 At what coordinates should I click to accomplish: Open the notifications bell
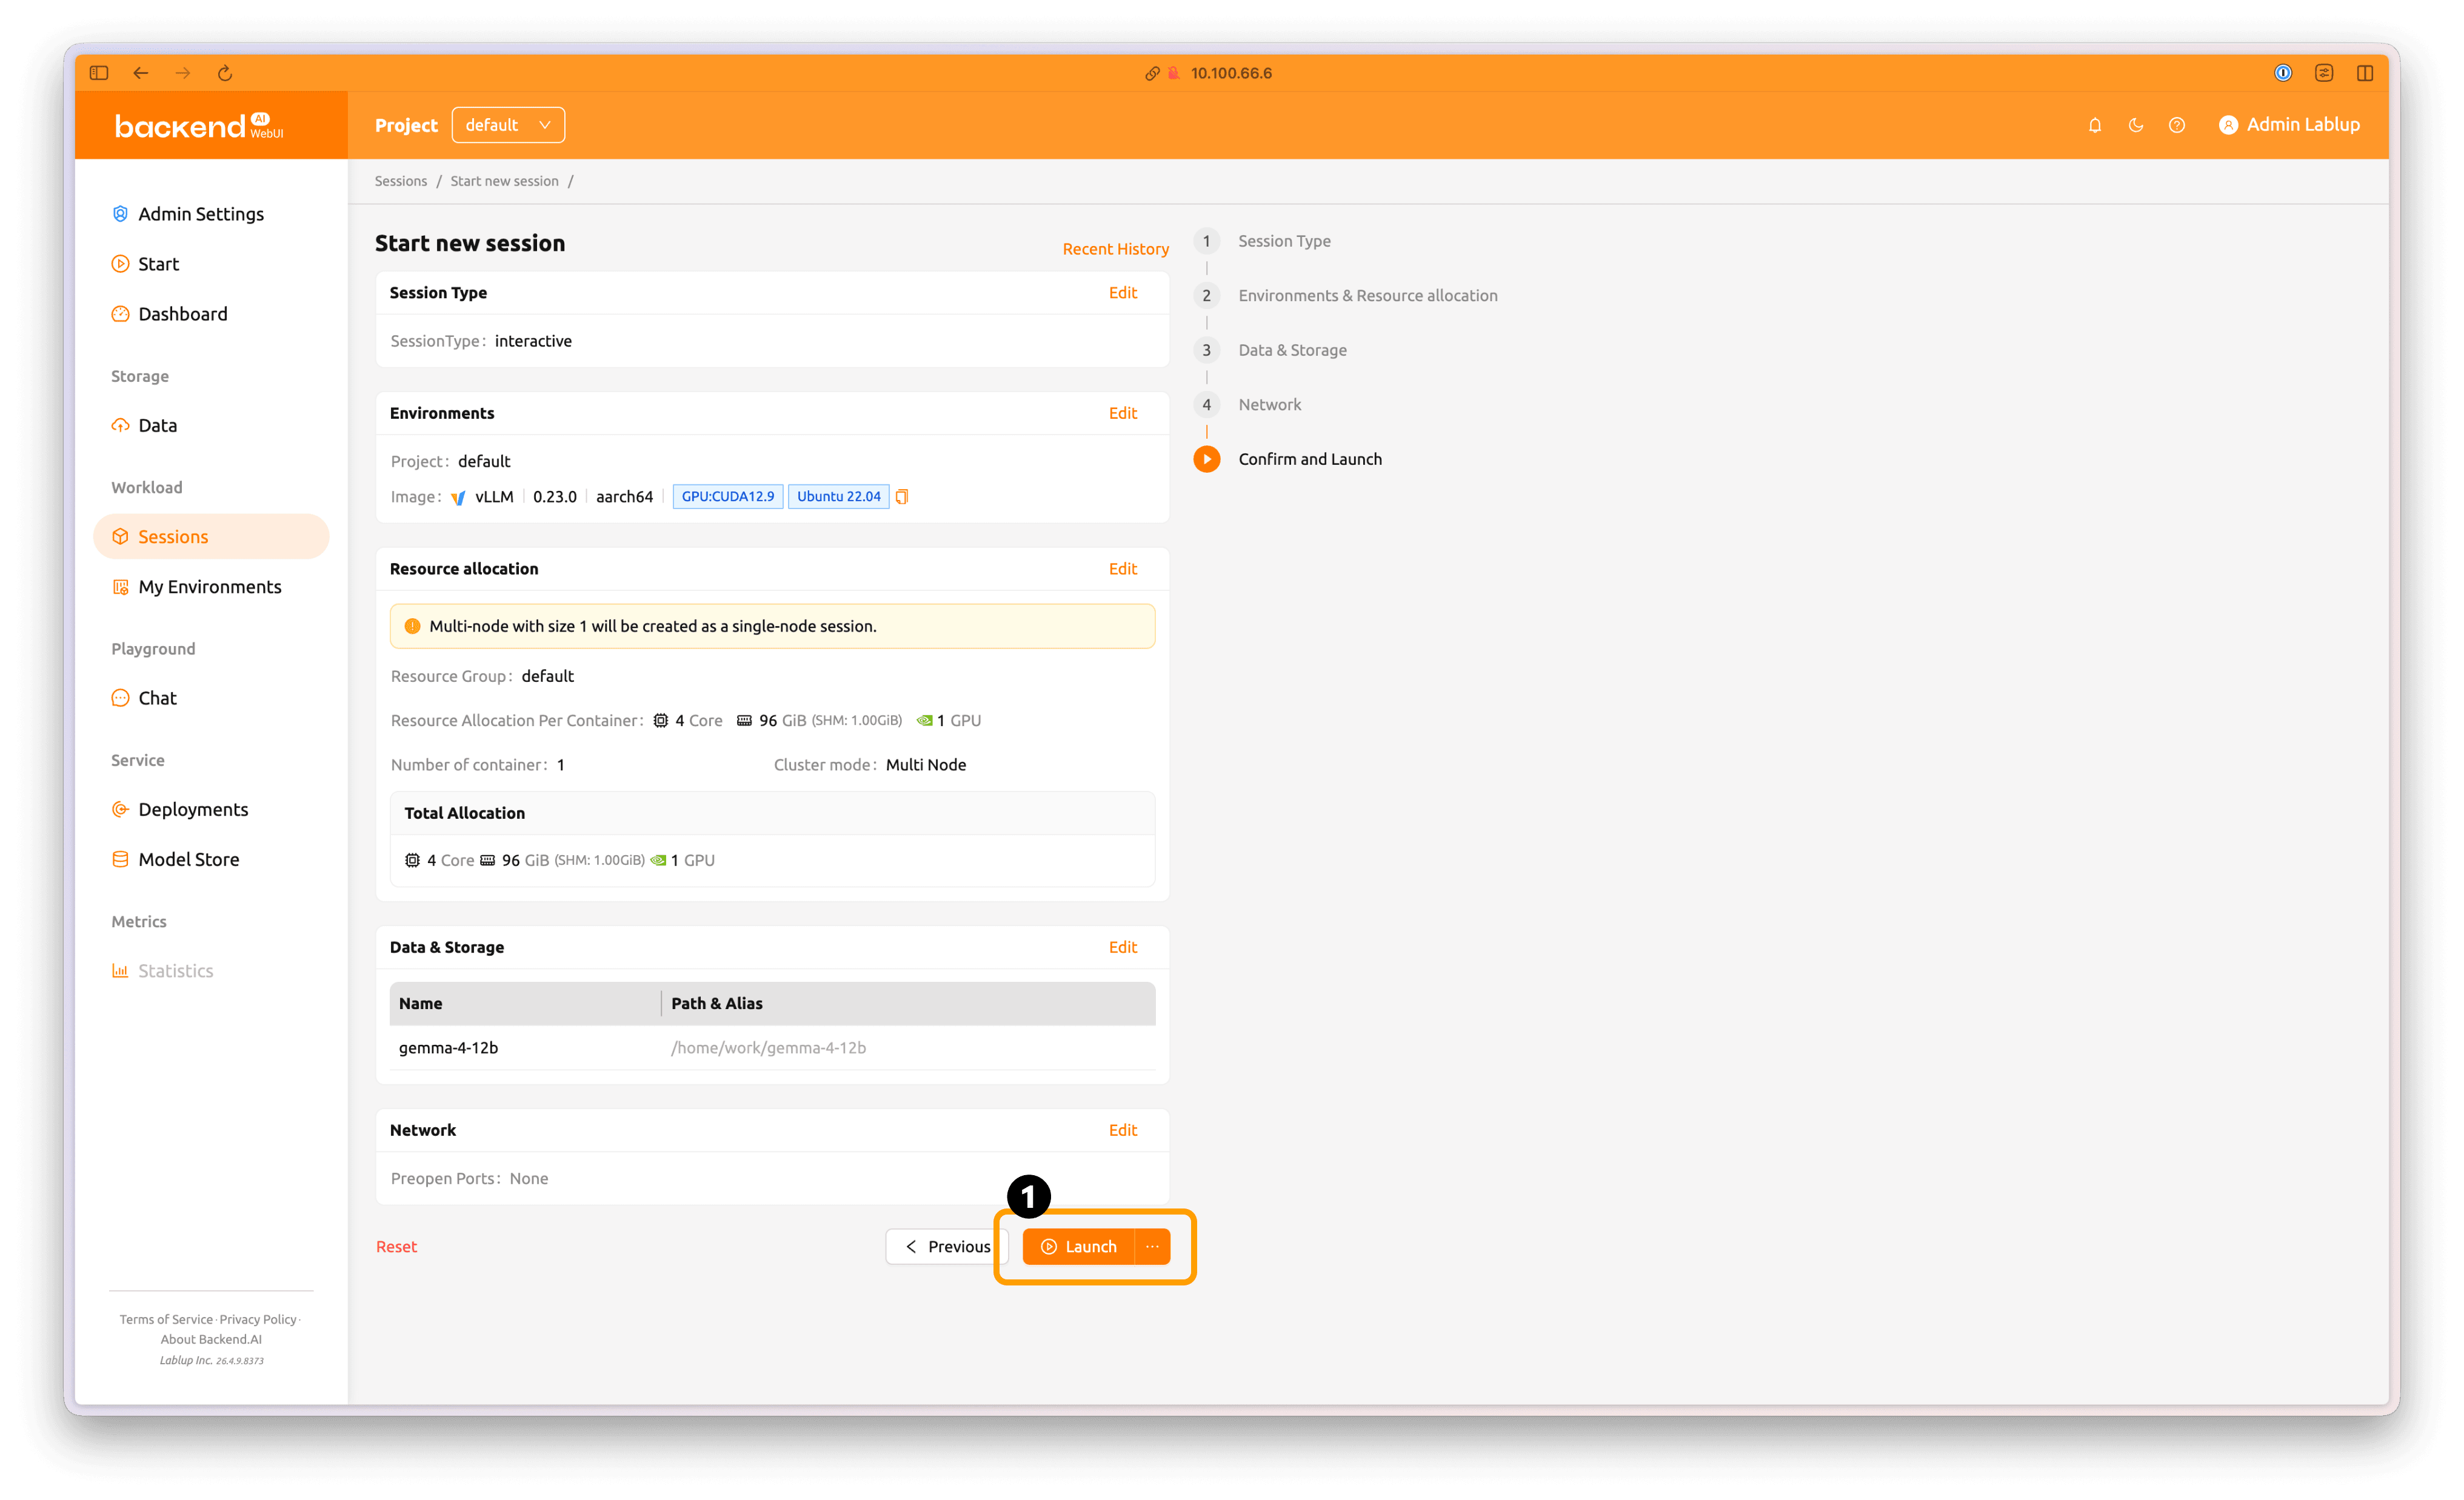coord(2095,125)
